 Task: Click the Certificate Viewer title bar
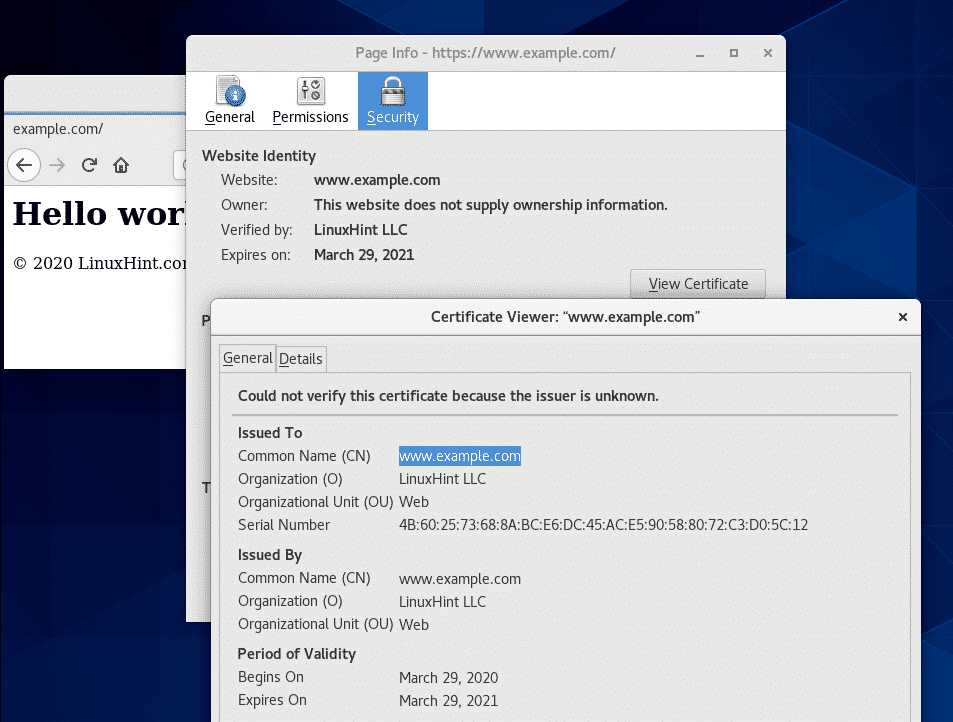coord(565,317)
